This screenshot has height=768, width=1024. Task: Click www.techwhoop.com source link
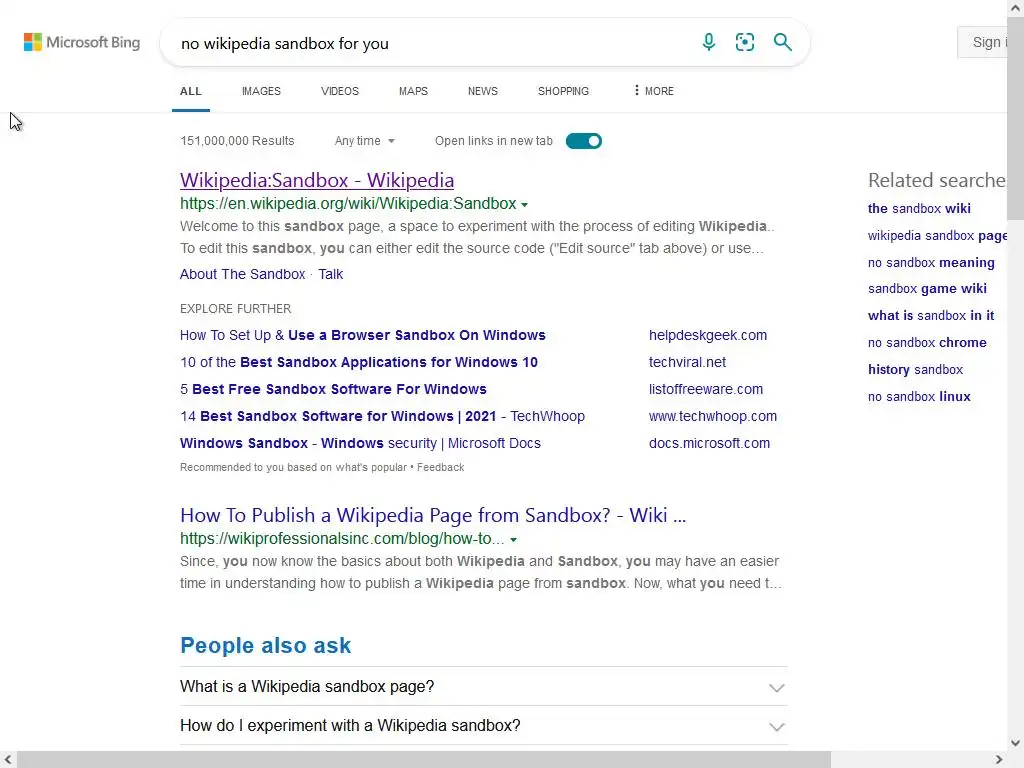[712, 416]
